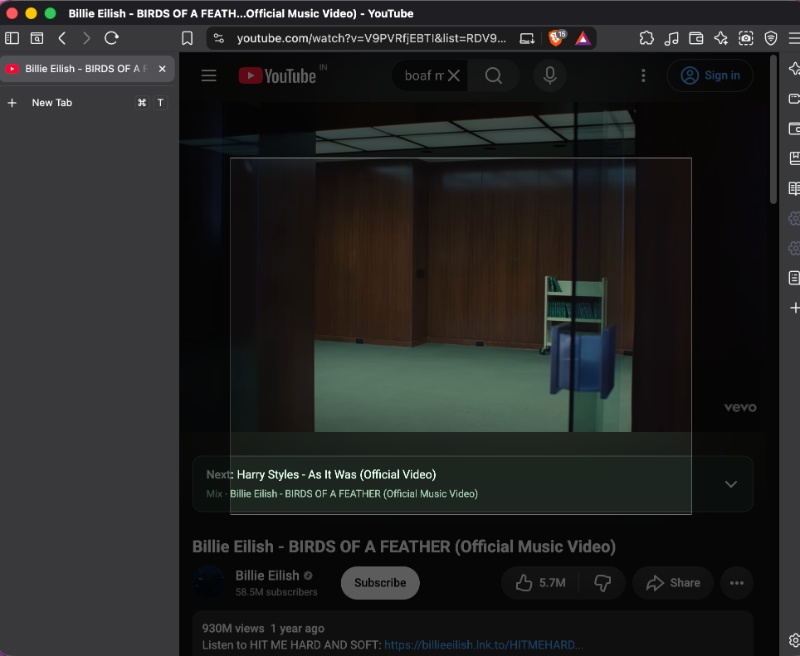The height and width of the screenshot is (656, 800).
Task: View site information icon in address bar
Action: (218, 38)
